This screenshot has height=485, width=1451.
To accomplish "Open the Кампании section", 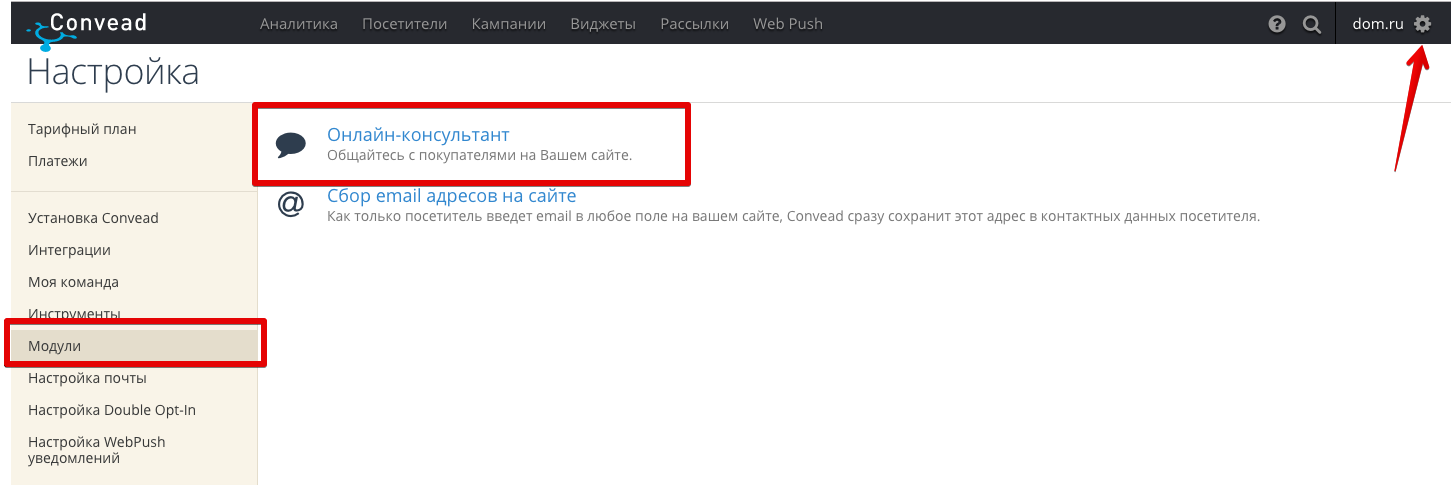I will point(509,24).
